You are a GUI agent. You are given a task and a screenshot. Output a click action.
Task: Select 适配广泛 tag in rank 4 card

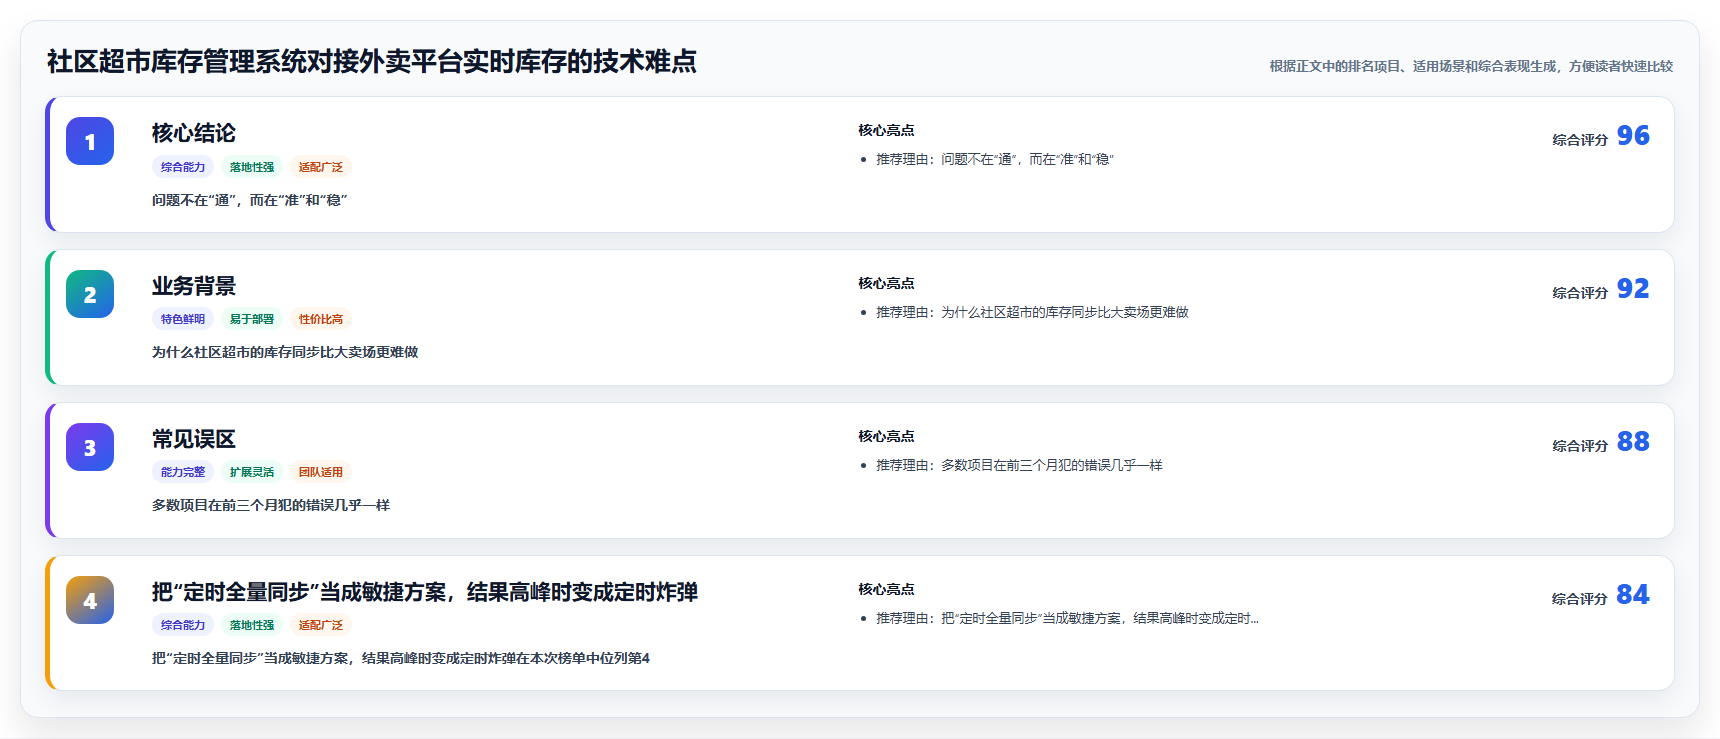pos(321,625)
